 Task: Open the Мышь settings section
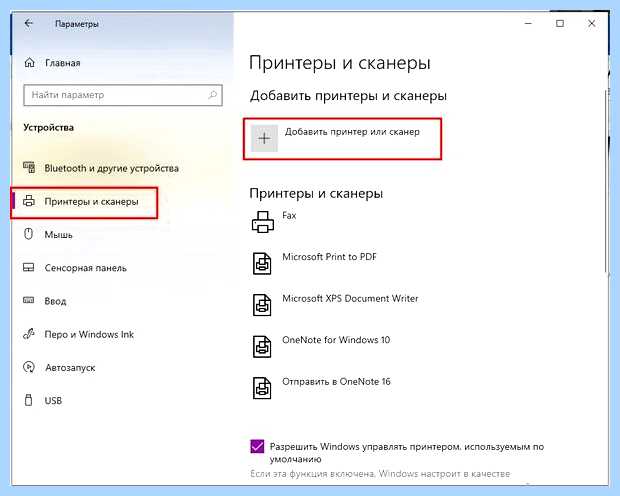pyautogui.click(x=59, y=235)
